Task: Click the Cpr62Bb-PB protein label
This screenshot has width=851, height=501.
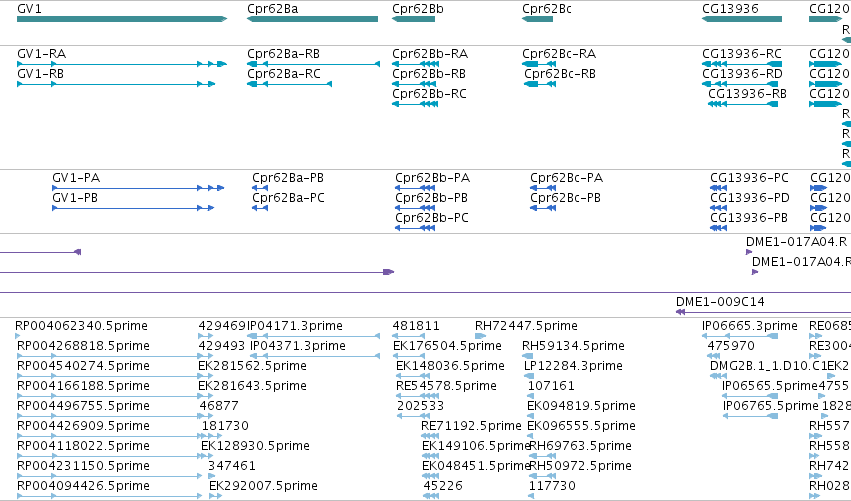Action: [431, 198]
